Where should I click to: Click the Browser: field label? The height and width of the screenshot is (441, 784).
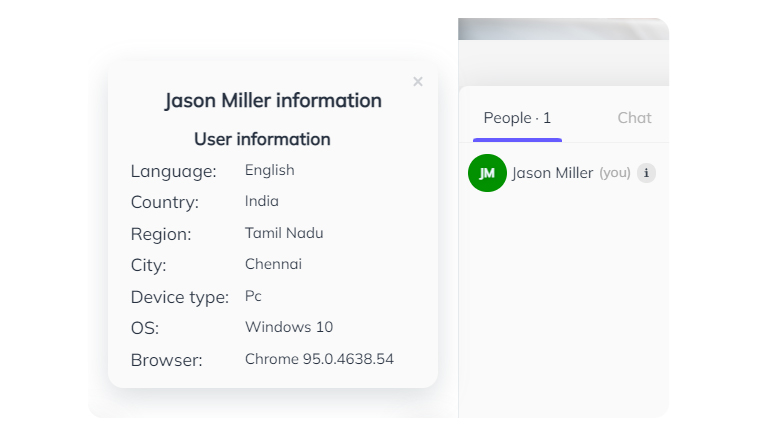click(x=166, y=360)
